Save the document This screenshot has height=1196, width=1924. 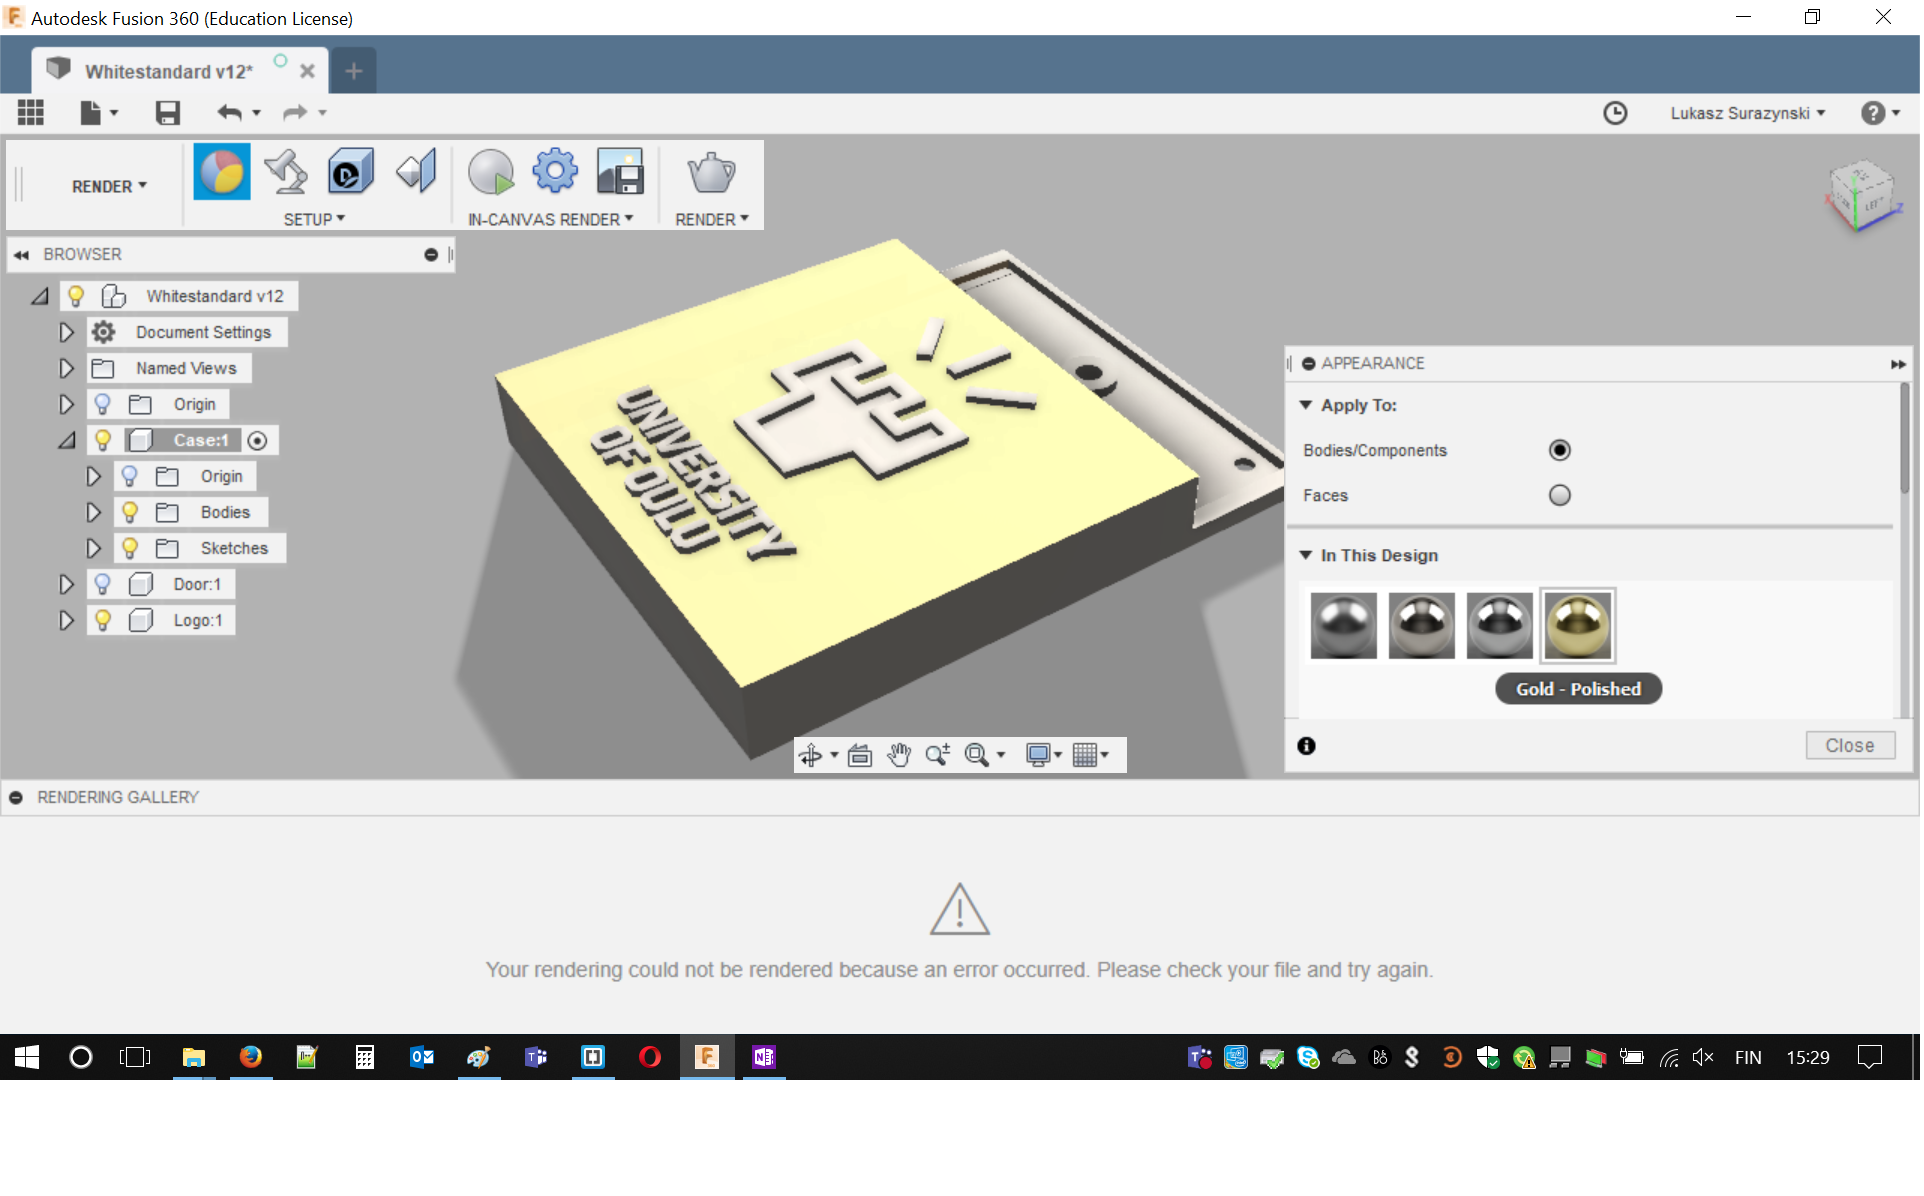point(167,113)
